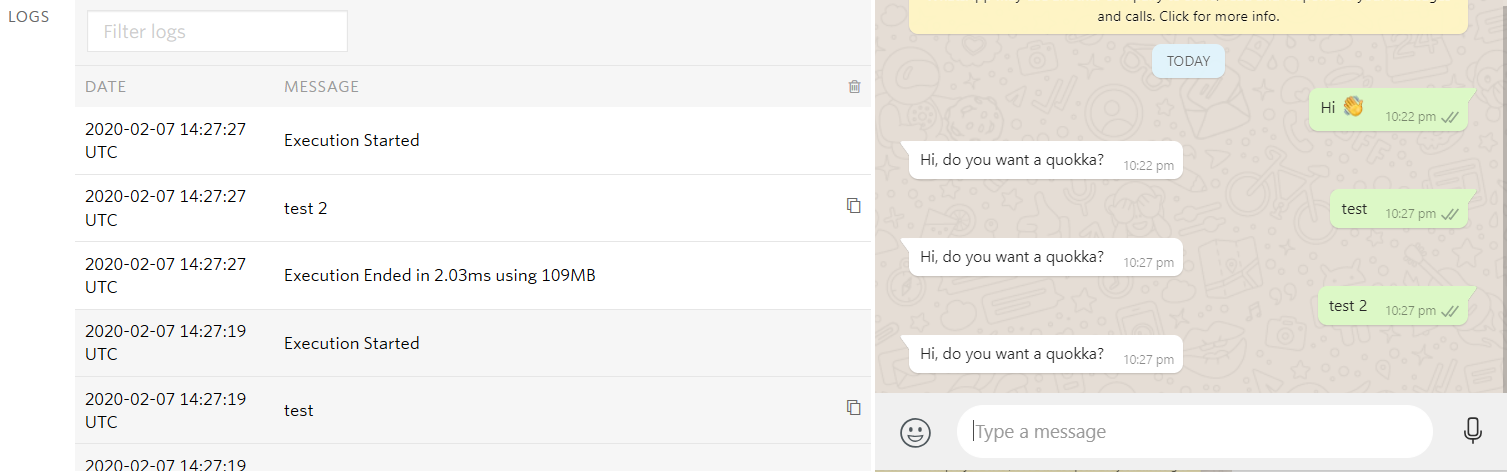
Task: Click the TODAY date badge in chat
Action: 1188,61
